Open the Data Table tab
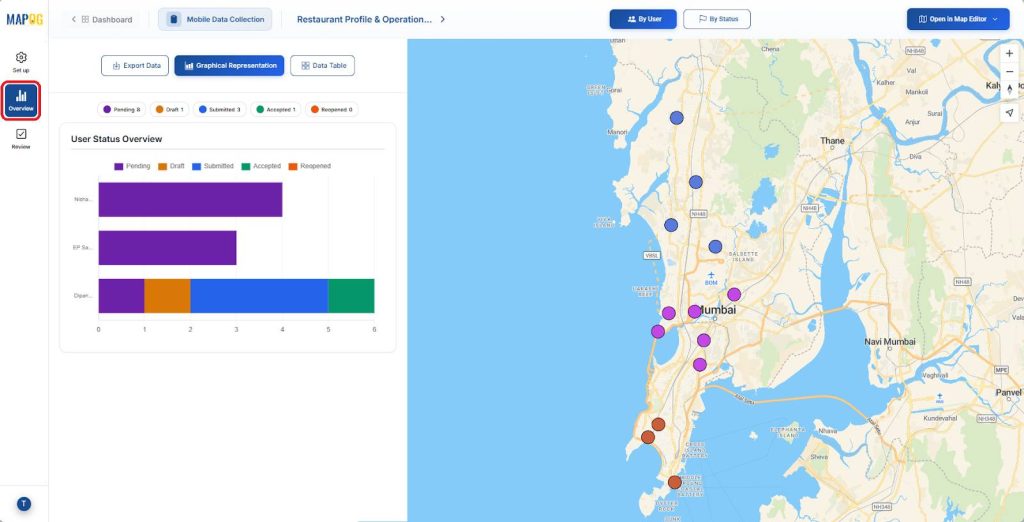1024x522 pixels. click(323, 65)
